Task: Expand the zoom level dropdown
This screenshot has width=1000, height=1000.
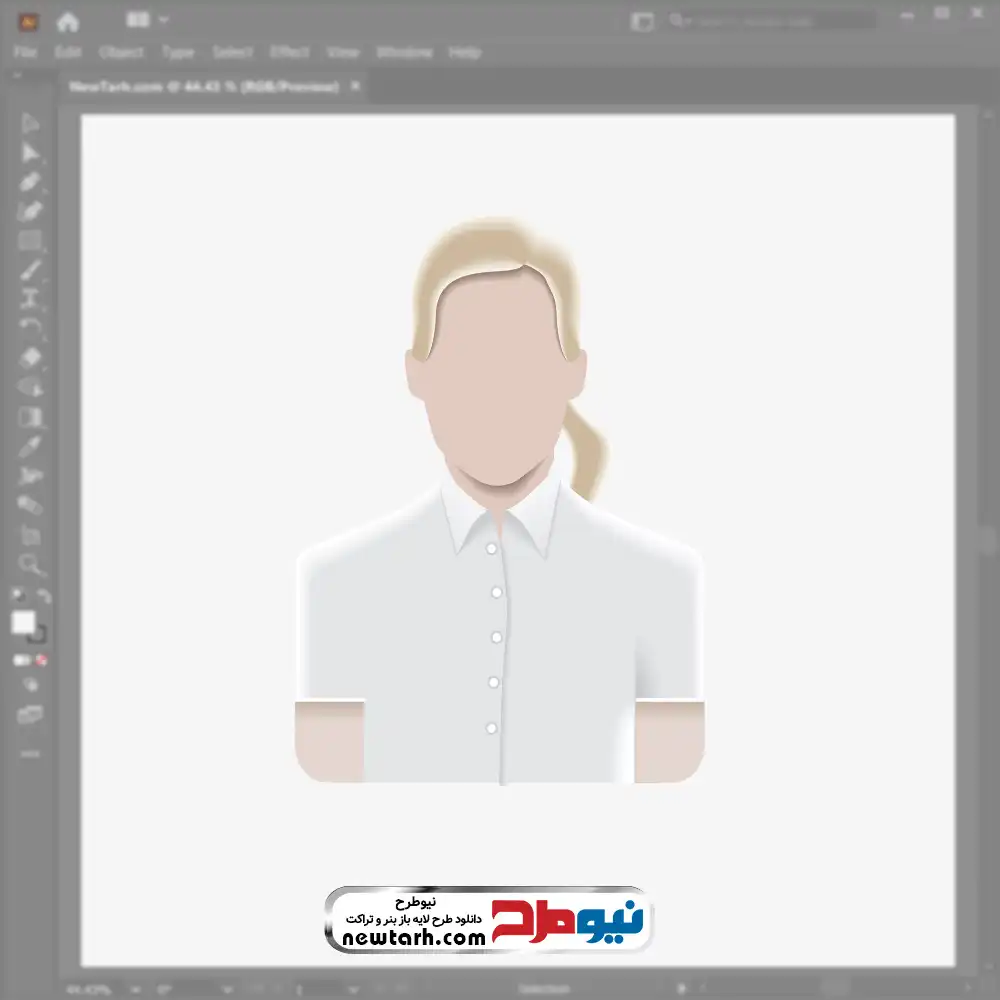Action: [136, 990]
